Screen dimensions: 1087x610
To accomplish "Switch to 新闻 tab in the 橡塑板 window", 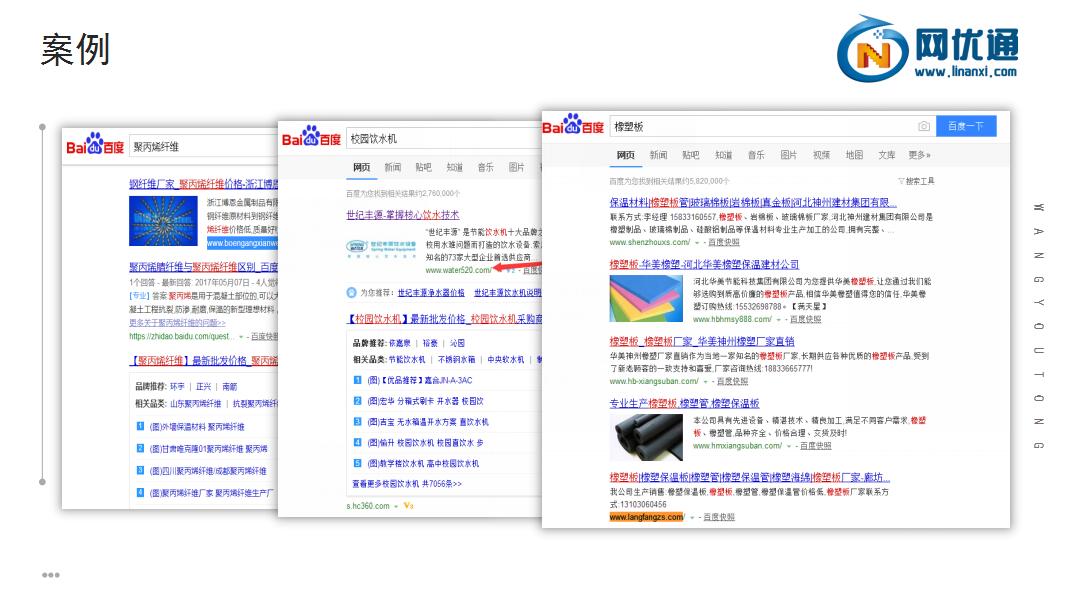I will tap(659, 155).
